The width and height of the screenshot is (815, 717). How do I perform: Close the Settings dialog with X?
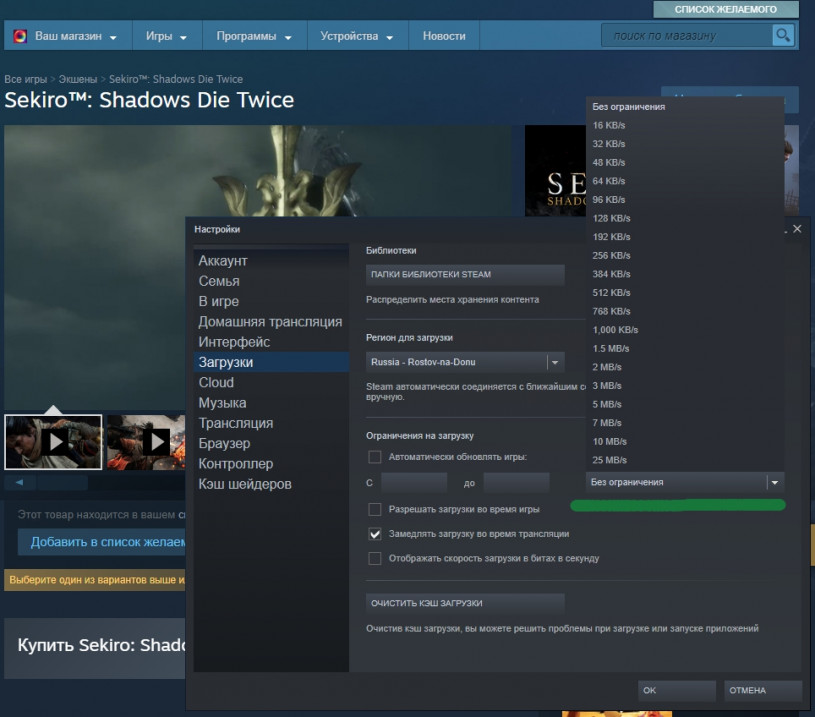click(x=797, y=229)
